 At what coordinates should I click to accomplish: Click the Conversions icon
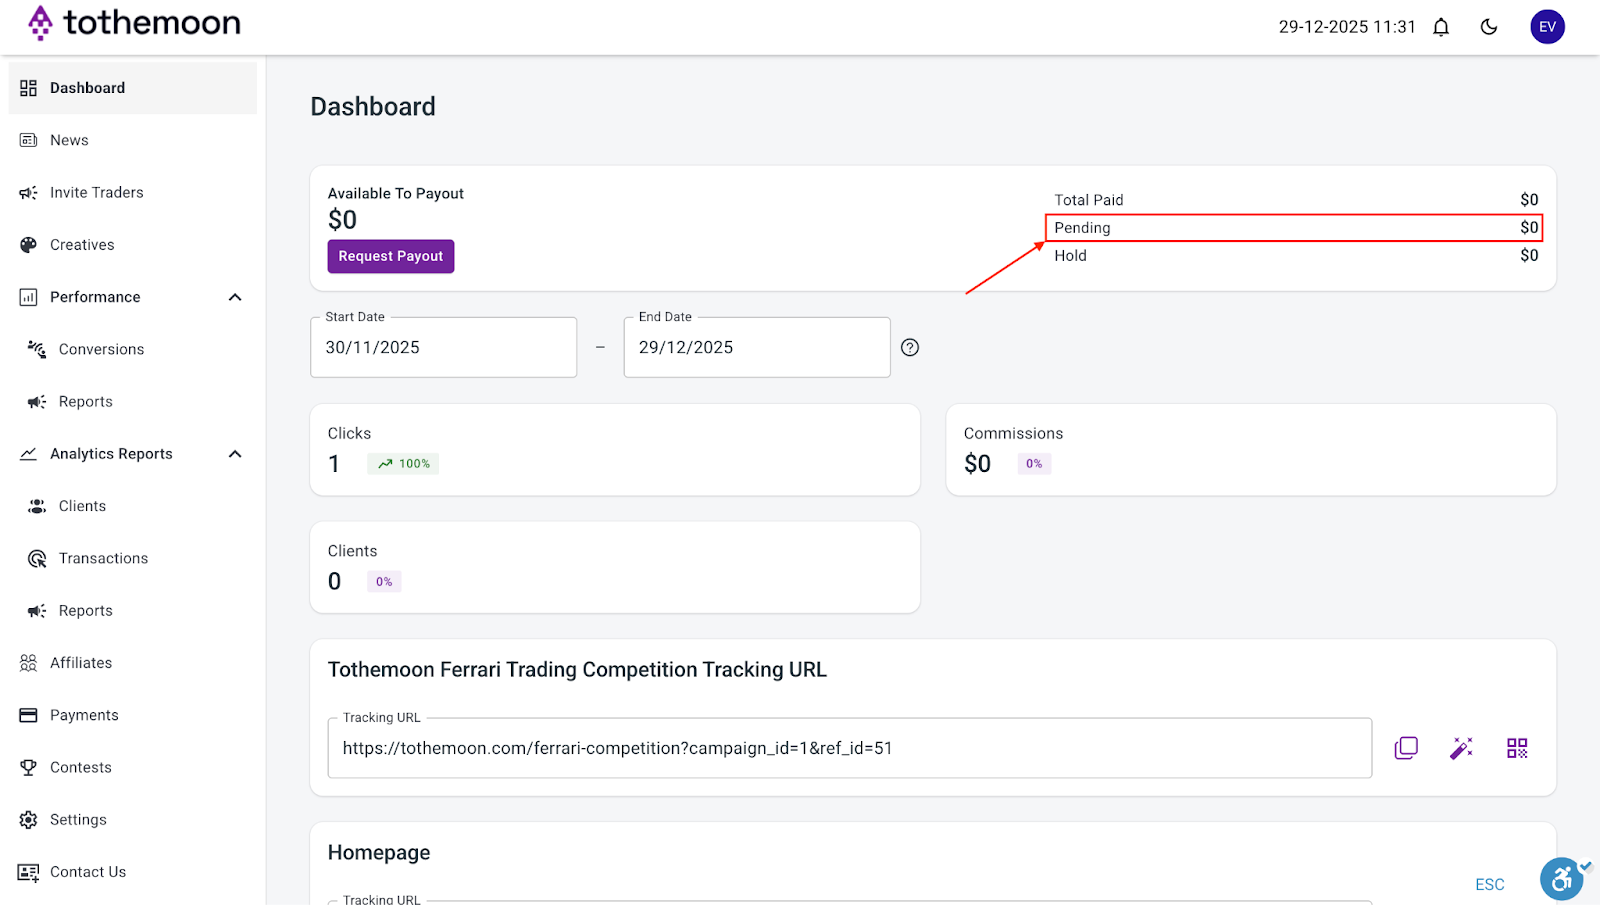pos(37,349)
